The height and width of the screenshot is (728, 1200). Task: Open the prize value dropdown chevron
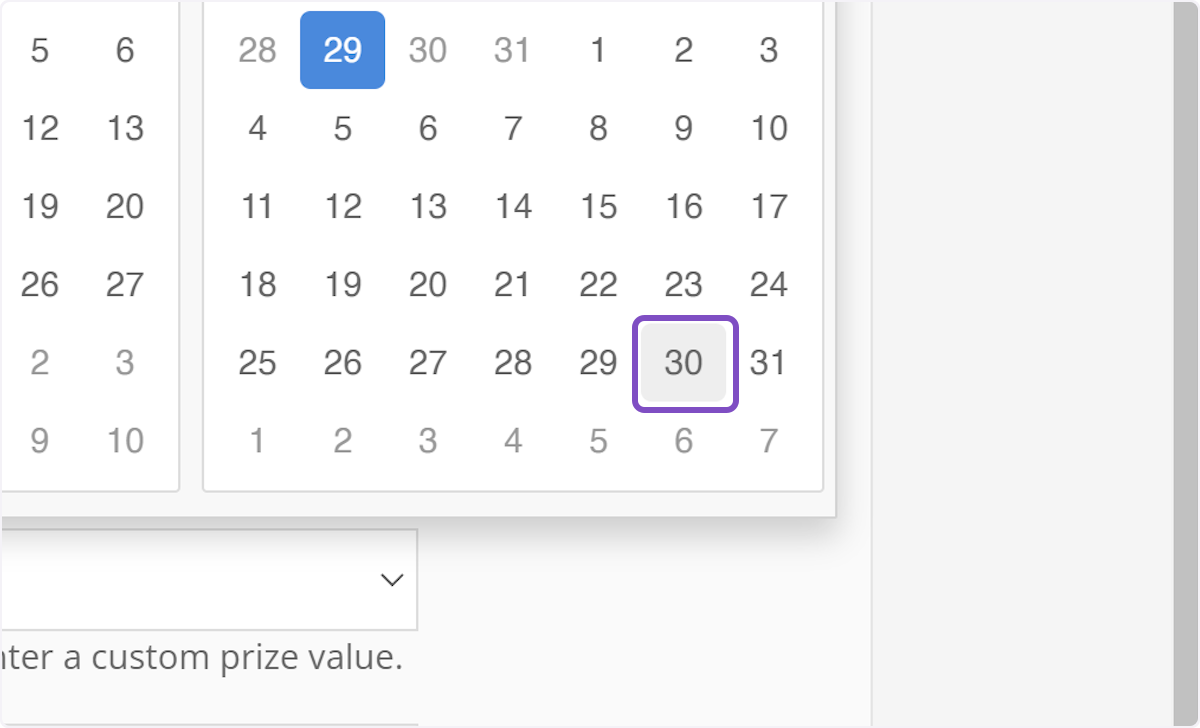click(390, 580)
